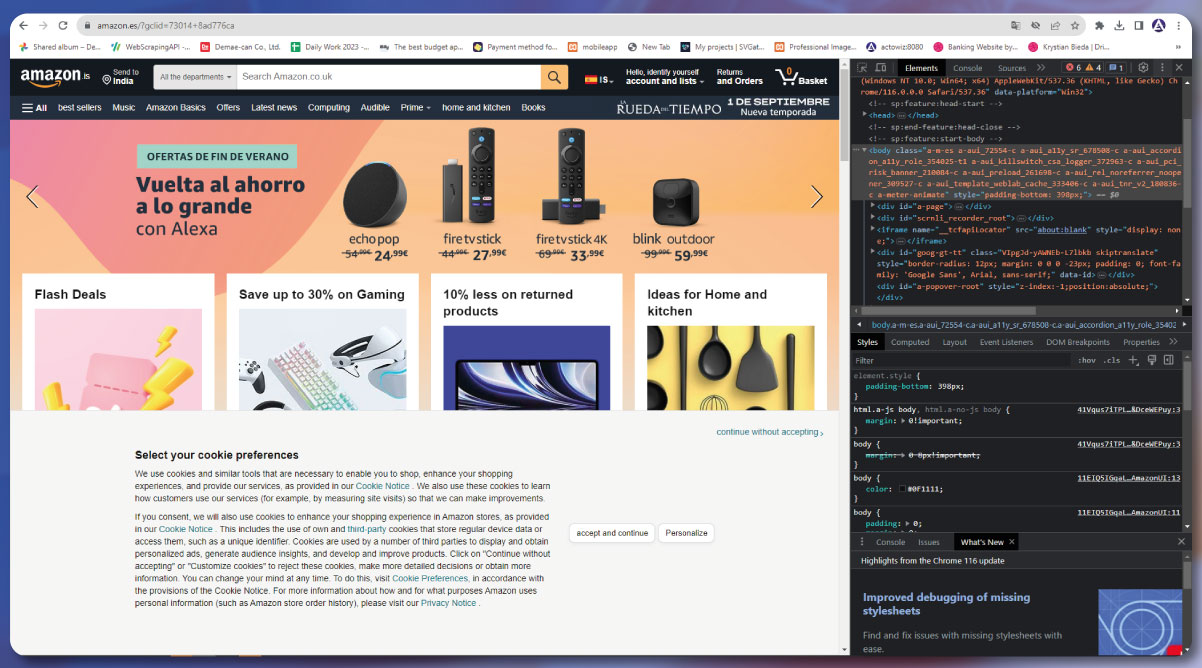The width and height of the screenshot is (1202, 668).
Task: Expand the div id a-page node
Action: [x=873, y=205]
